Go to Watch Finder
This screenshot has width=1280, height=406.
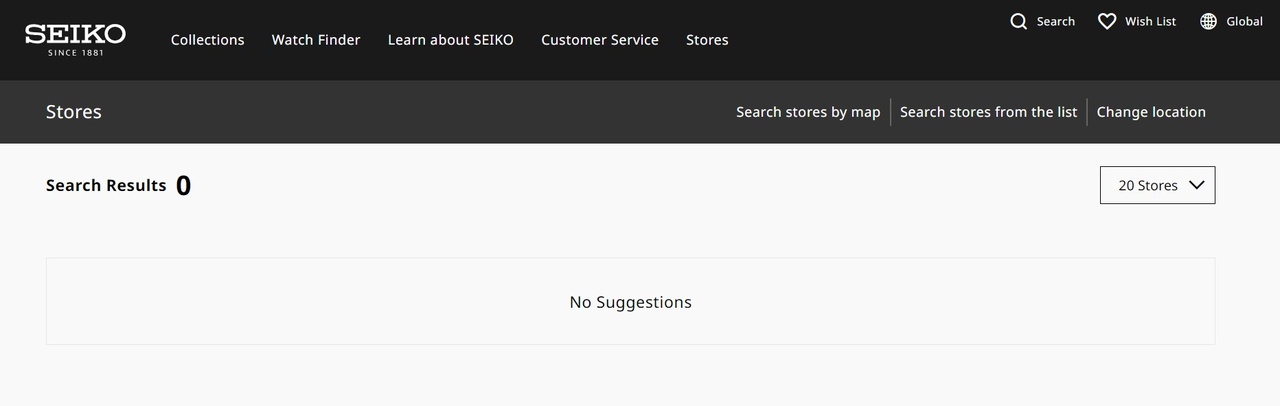pos(316,40)
